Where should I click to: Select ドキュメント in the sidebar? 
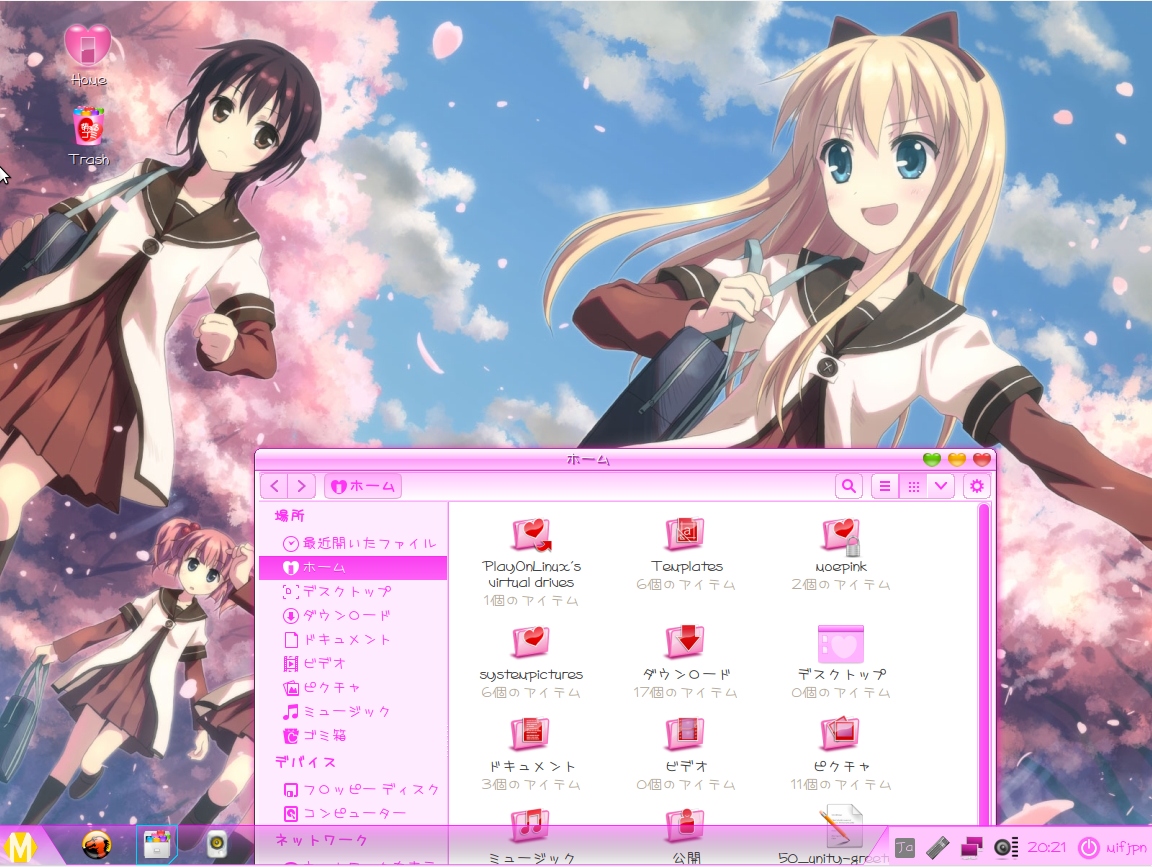(353, 639)
